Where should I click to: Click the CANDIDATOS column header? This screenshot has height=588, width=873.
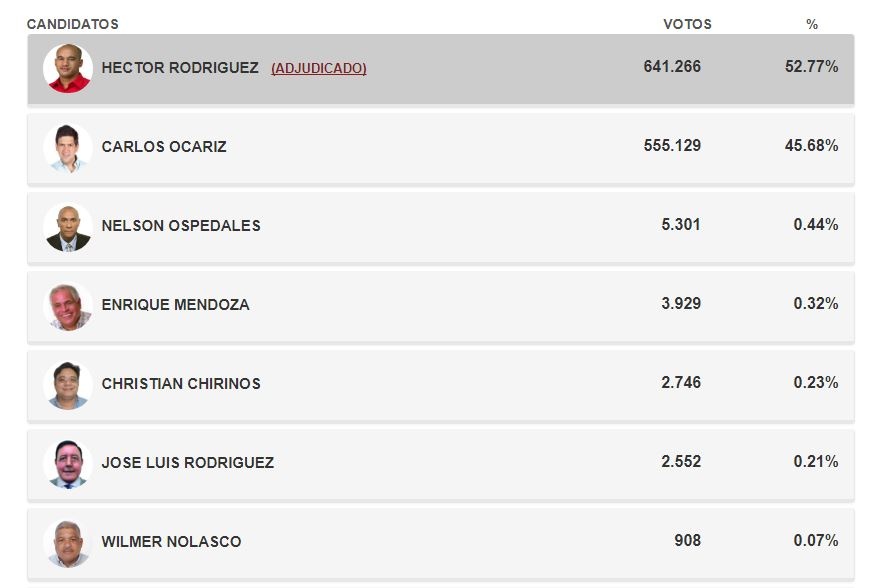click(x=72, y=24)
